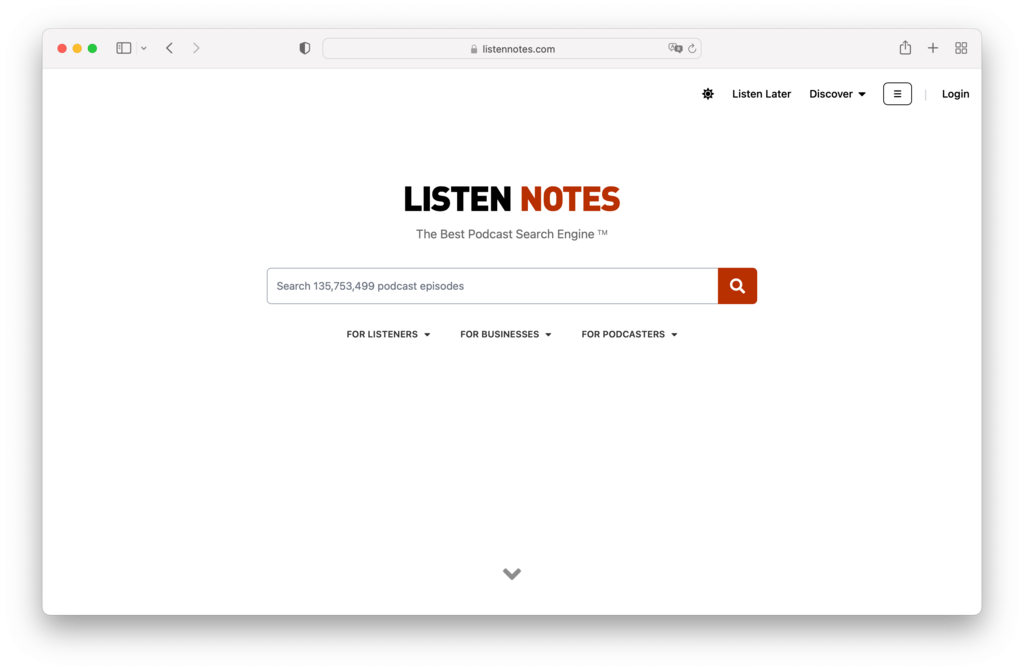Click the translate page icon in address bar
Screen dimensions: 1024x671
[675, 48]
